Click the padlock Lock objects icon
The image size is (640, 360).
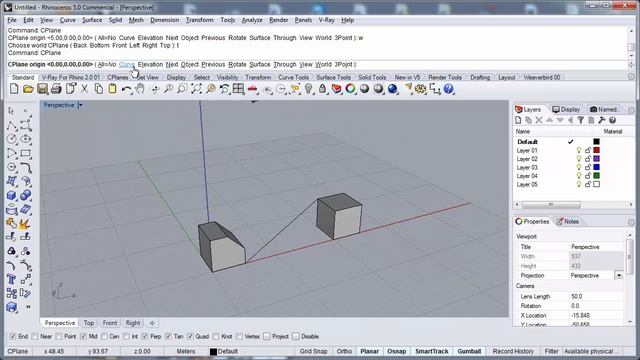coord(322,89)
